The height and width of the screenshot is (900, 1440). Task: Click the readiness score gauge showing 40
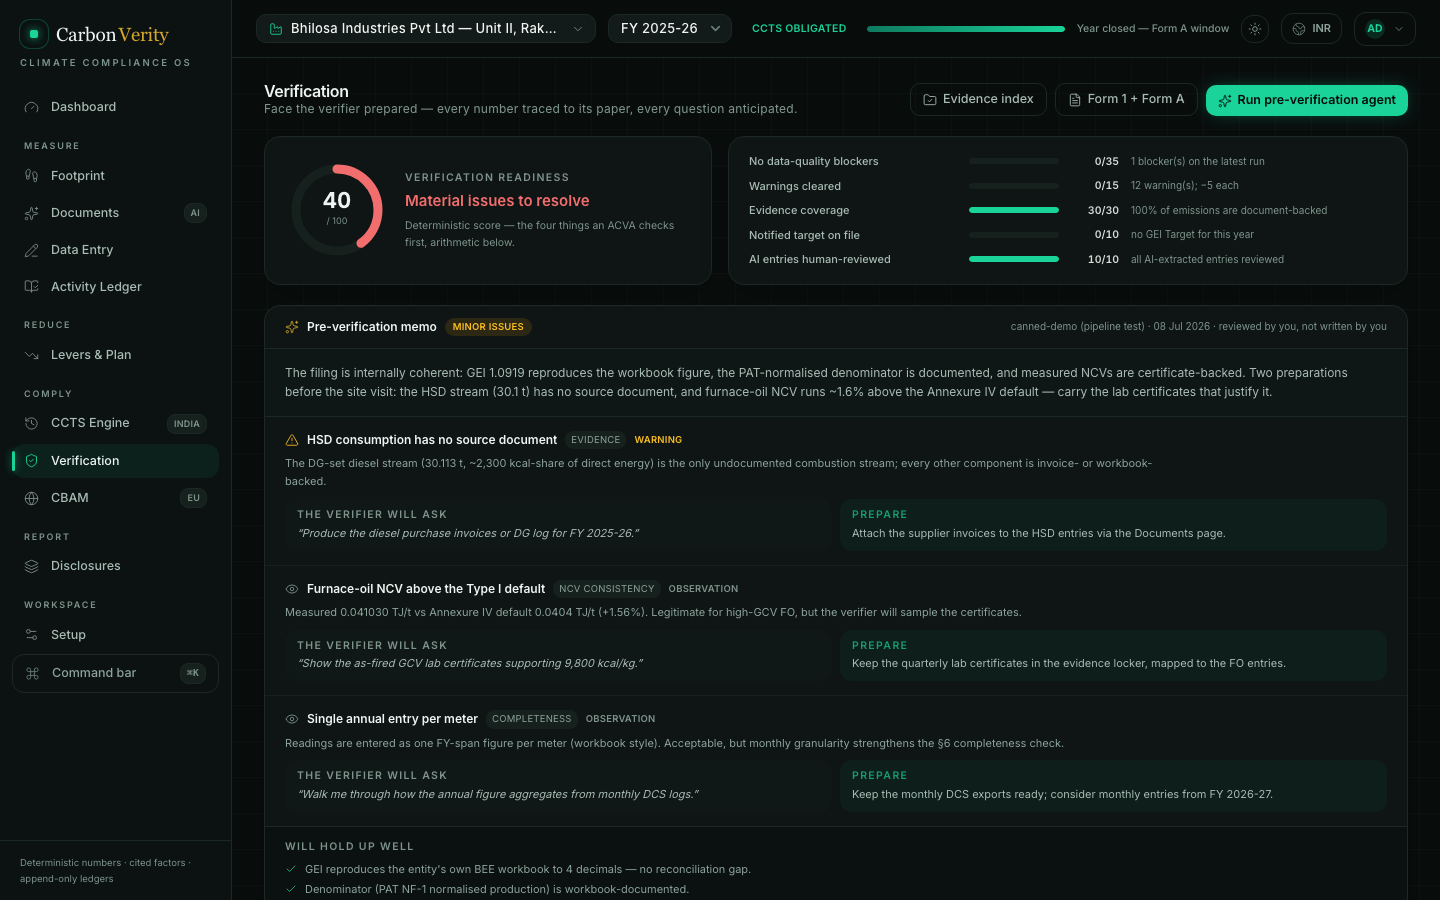337,210
